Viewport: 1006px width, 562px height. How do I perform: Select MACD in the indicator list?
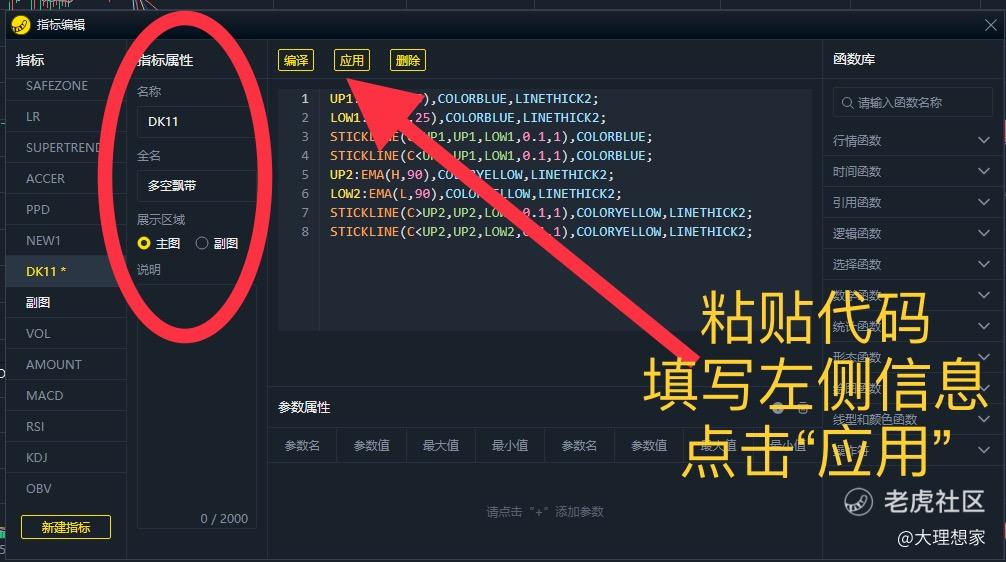coord(45,395)
